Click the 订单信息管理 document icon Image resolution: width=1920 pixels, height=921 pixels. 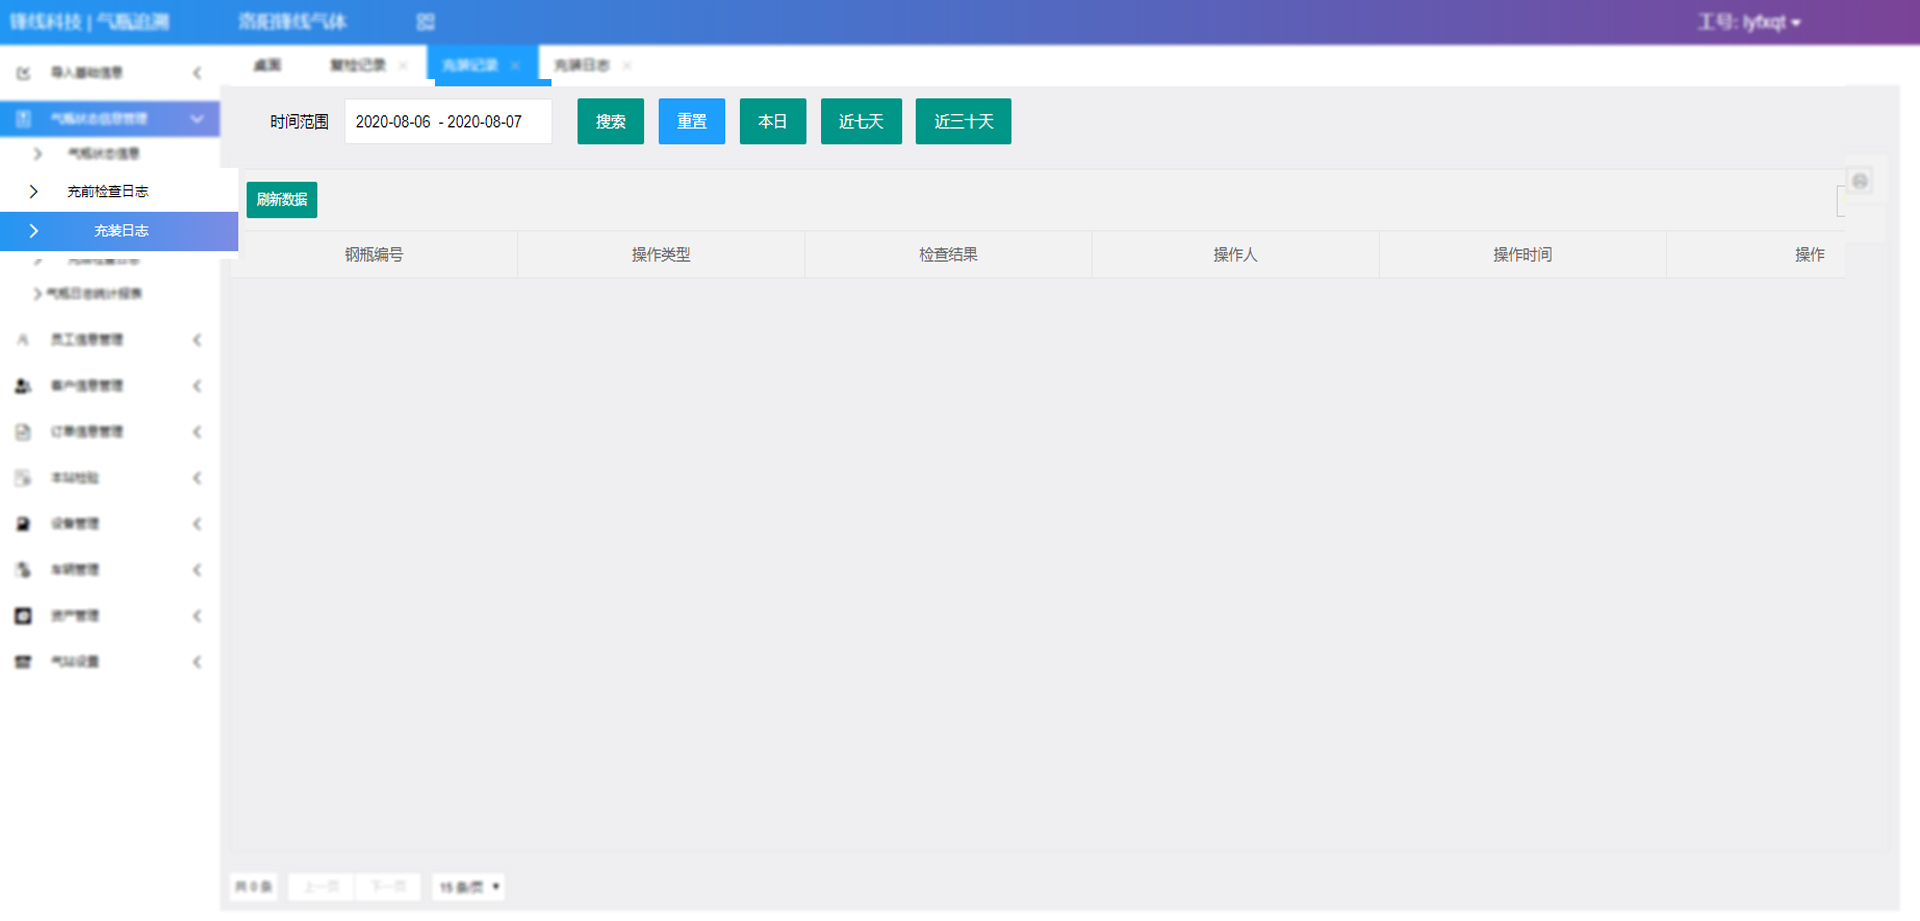23,432
